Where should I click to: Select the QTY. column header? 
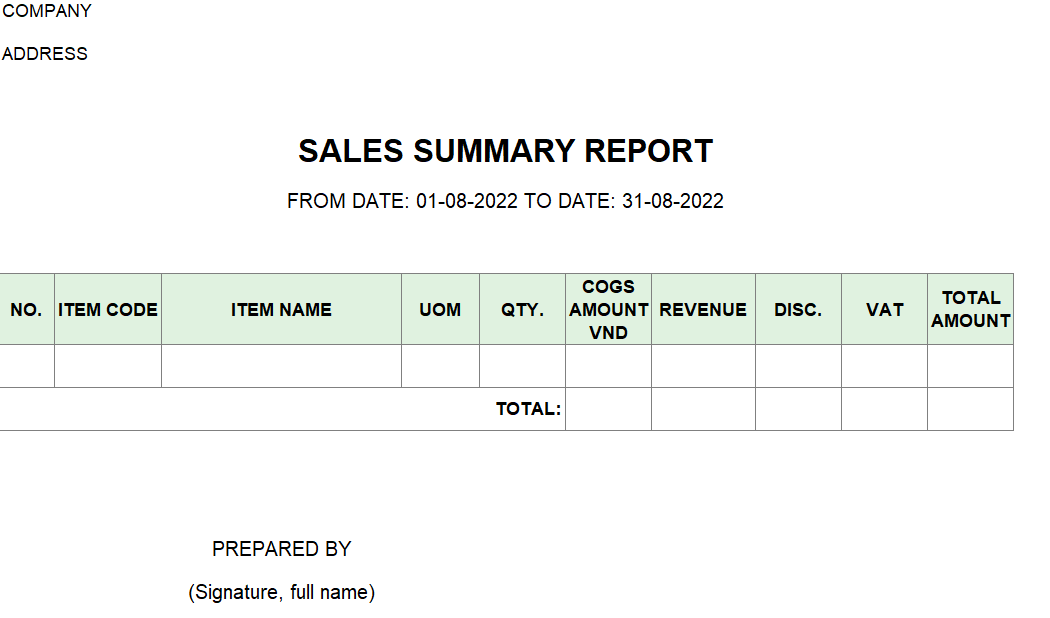tap(522, 309)
